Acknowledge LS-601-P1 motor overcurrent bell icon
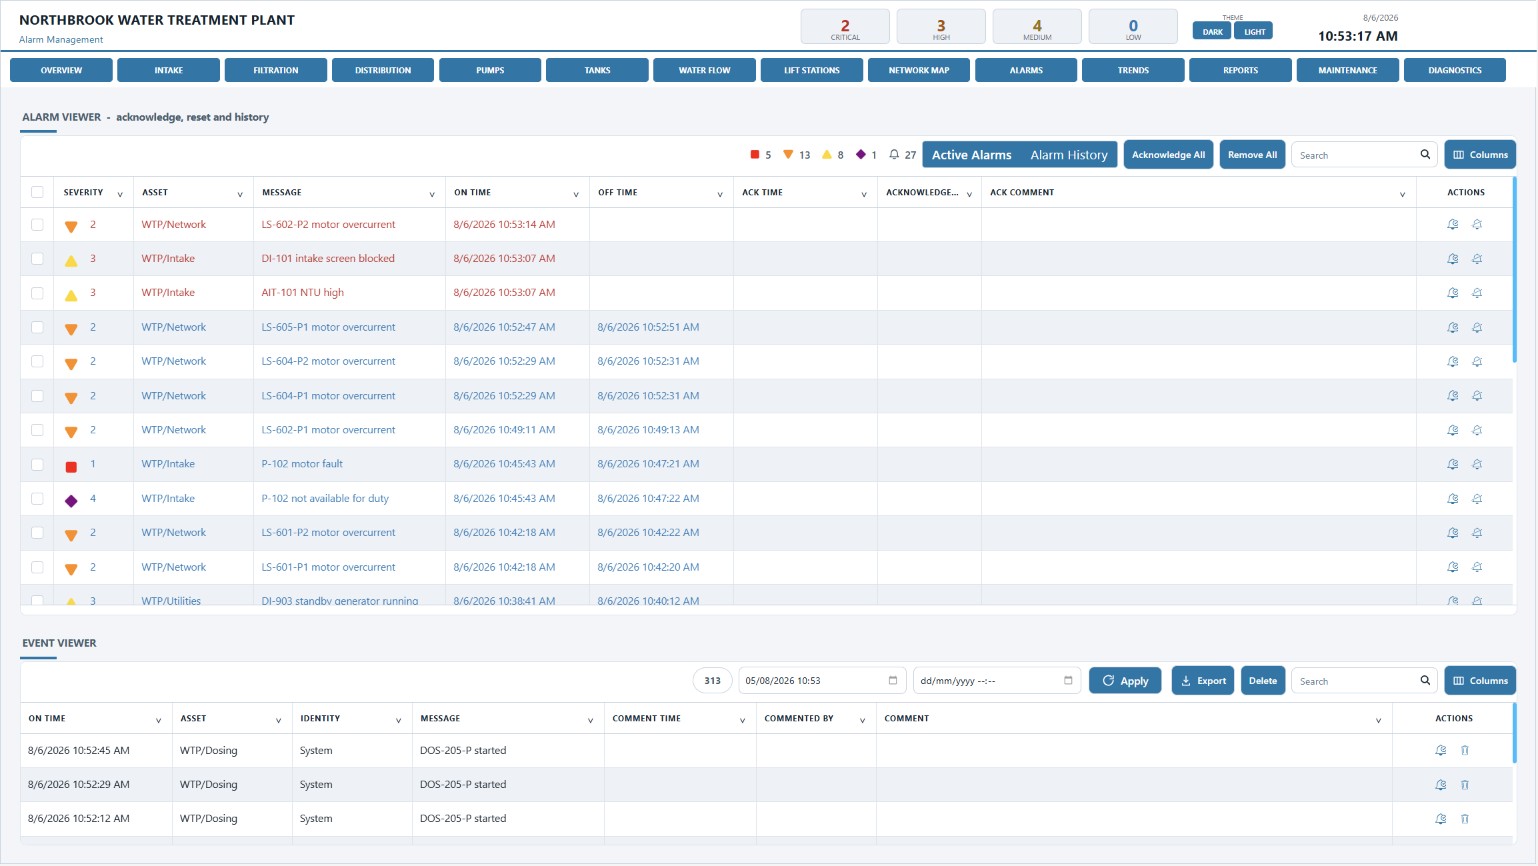The width and height of the screenshot is (1538, 866). click(x=1453, y=567)
